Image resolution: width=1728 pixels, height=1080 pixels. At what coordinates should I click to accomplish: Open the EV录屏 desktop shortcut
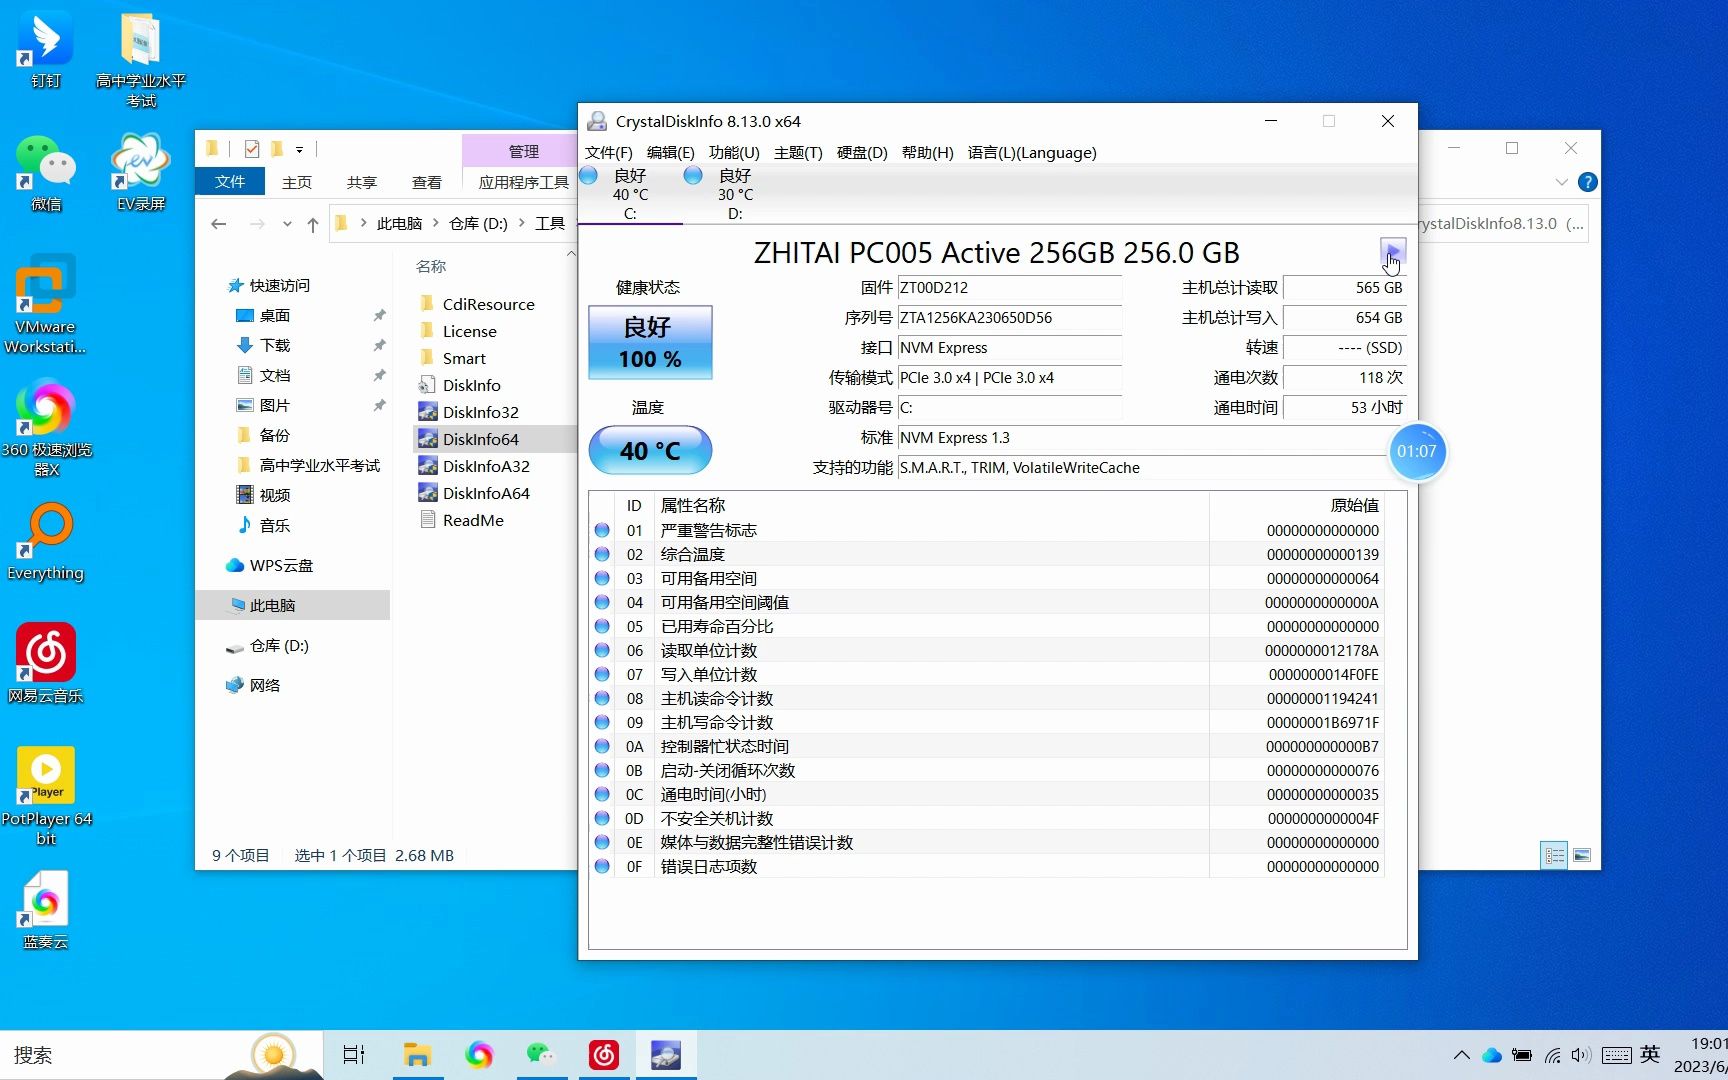141,173
